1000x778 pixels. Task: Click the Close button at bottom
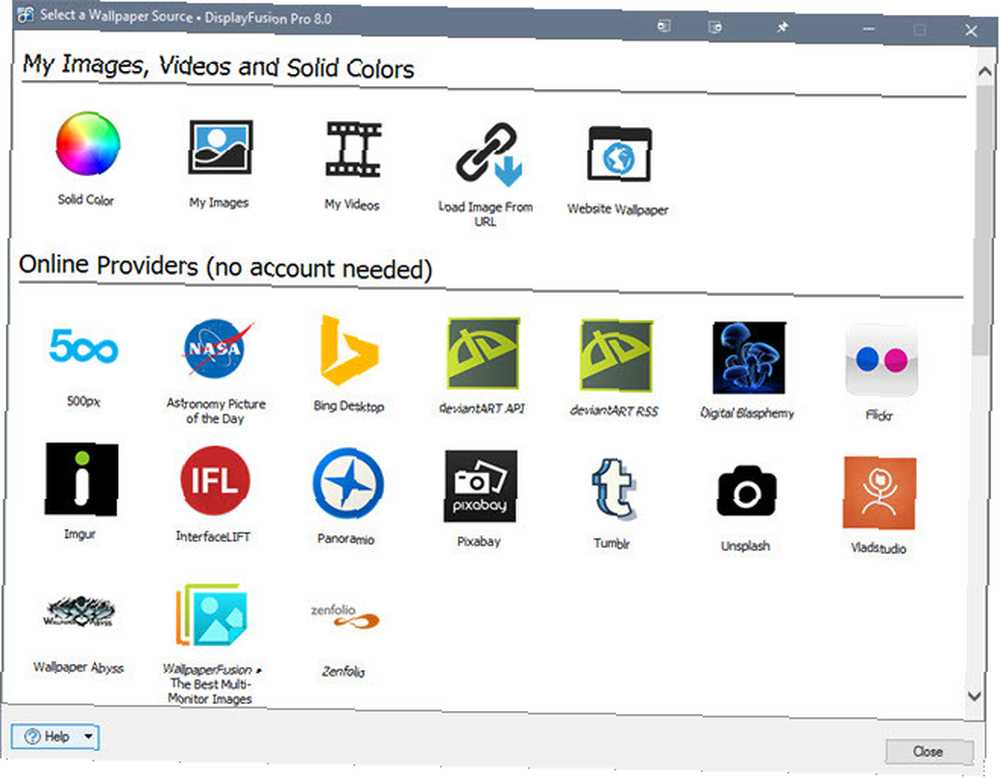pyautogui.click(x=929, y=752)
